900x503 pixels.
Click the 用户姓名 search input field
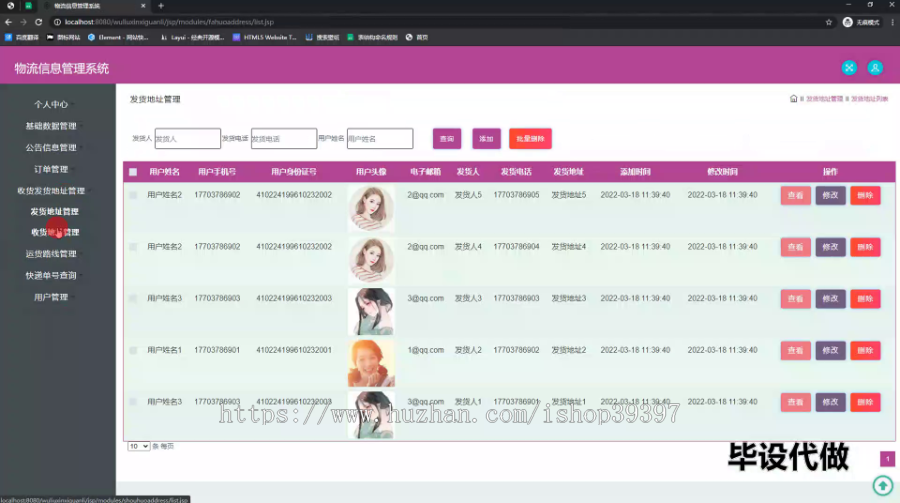tap(380, 138)
